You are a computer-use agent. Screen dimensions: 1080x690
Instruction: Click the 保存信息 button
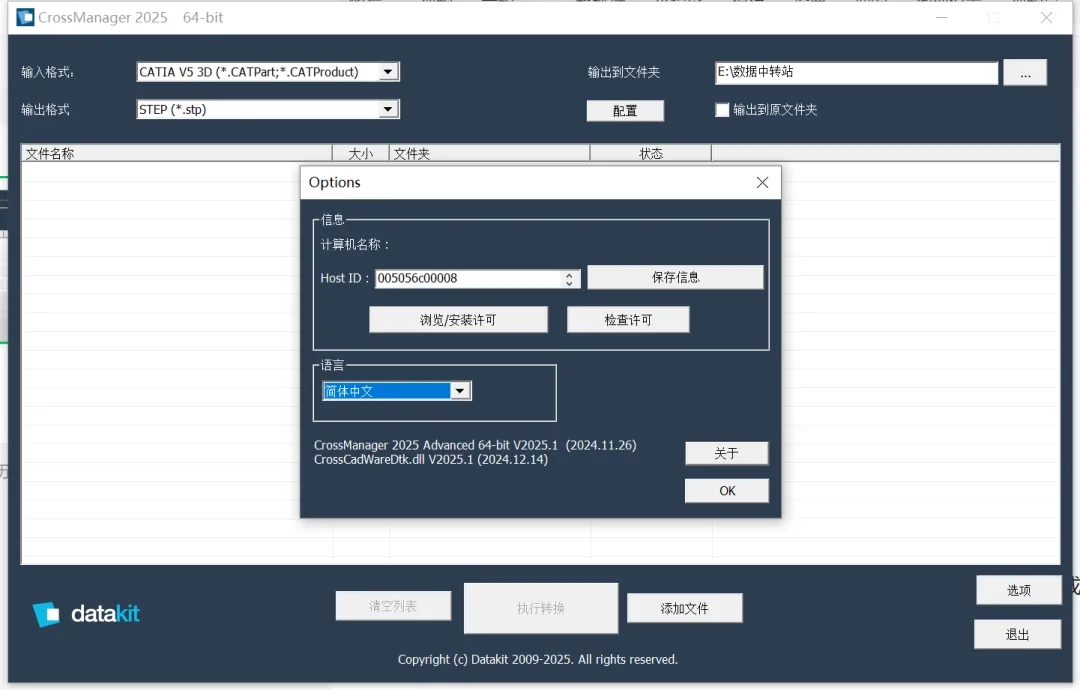click(x=675, y=278)
